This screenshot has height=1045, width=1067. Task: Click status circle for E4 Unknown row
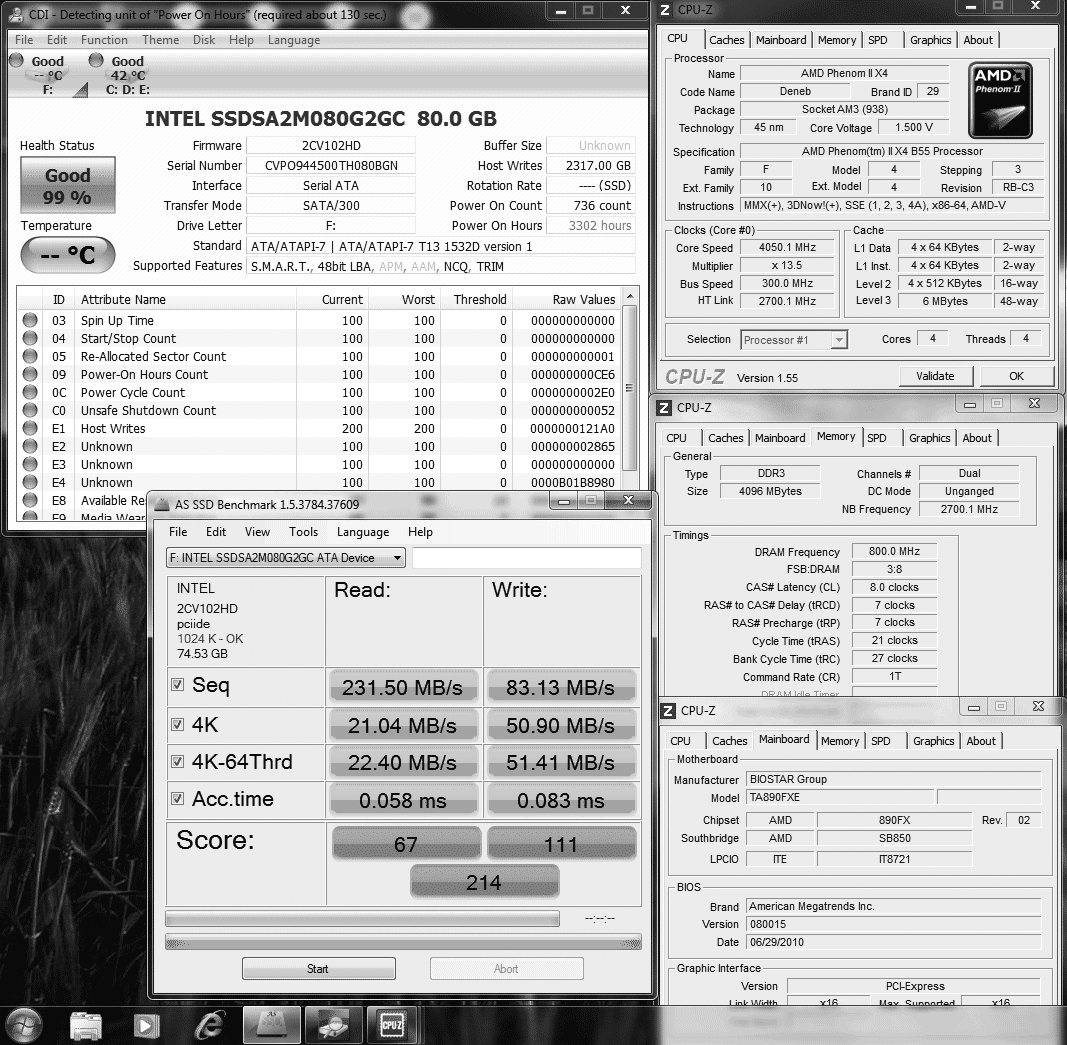30,482
